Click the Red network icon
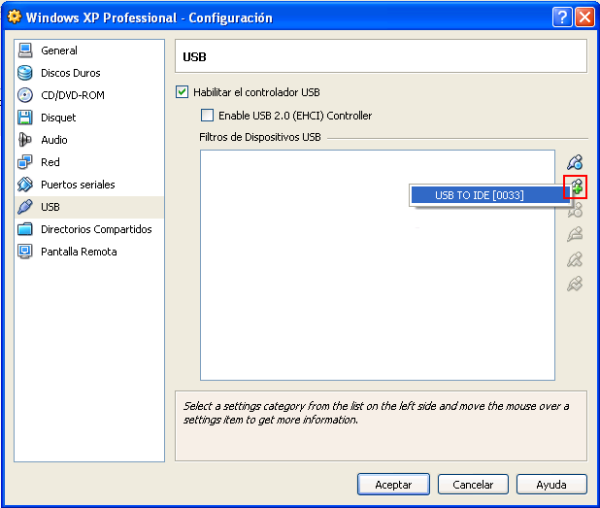Screen dimensions: 600x508 click(x=26, y=162)
